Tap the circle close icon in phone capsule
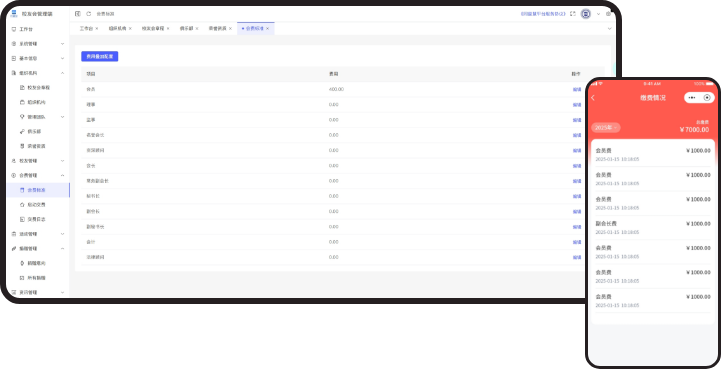The height and width of the screenshot is (369, 721). coord(707,98)
